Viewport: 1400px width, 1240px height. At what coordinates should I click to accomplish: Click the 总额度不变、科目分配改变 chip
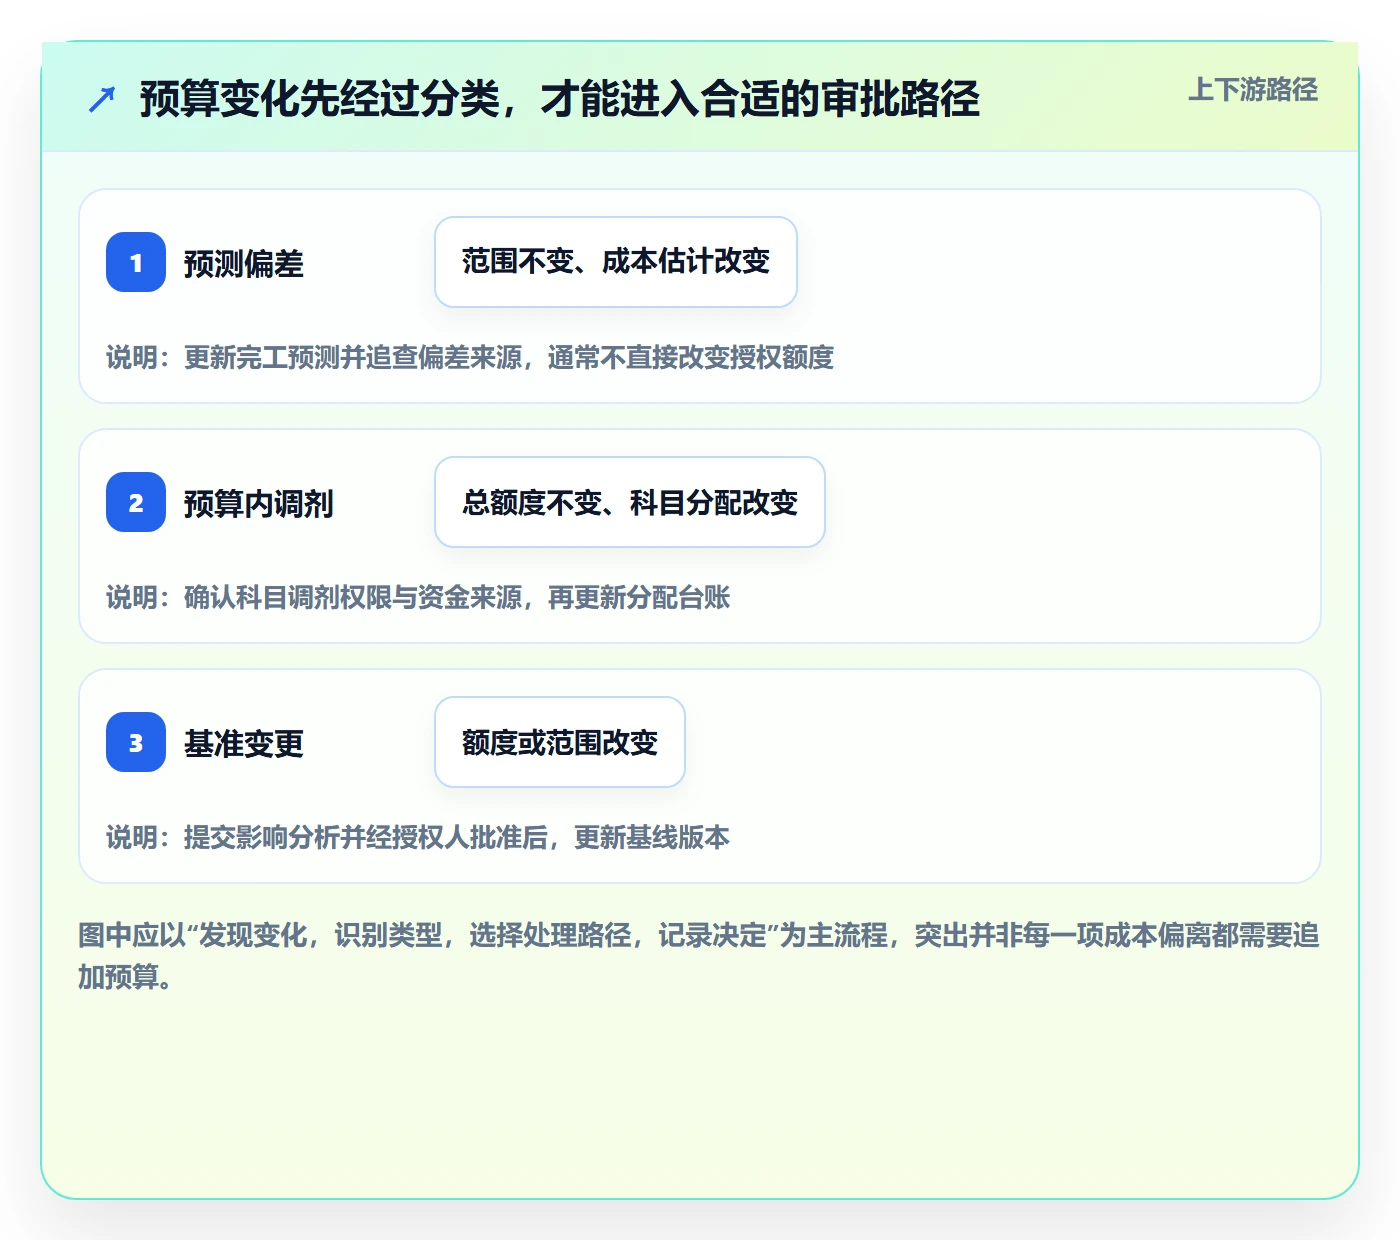coord(630,502)
